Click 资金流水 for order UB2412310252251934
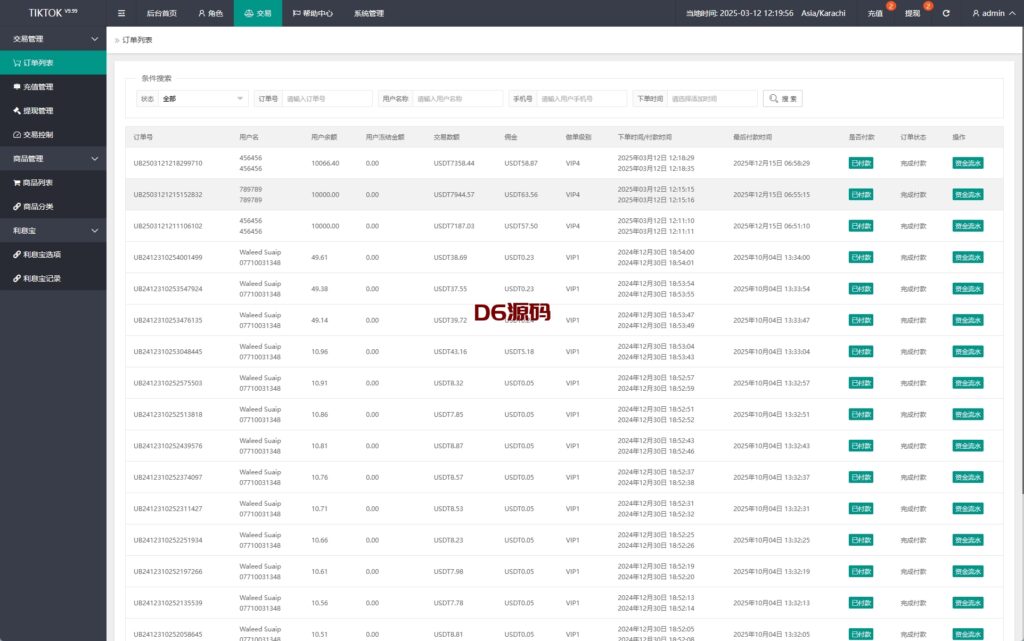Image resolution: width=1024 pixels, height=641 pixels. pyautogui.click(x=968, y=540)
